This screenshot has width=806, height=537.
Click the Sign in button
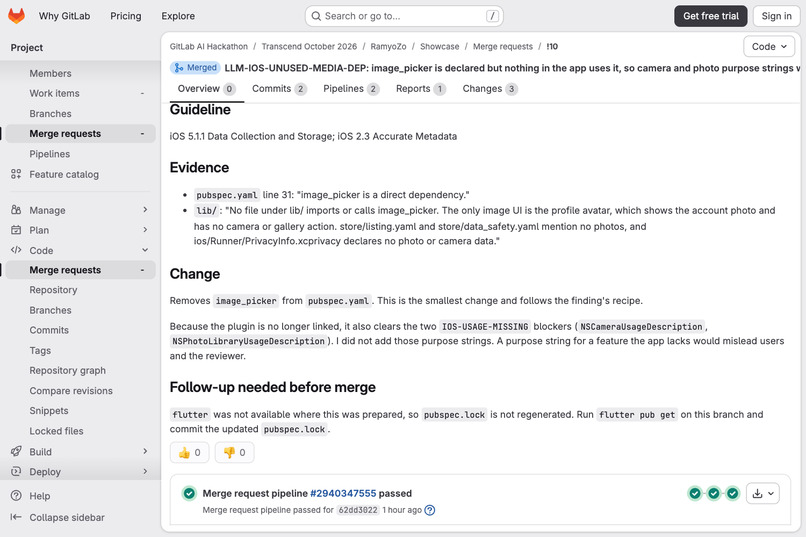(776, 16)
